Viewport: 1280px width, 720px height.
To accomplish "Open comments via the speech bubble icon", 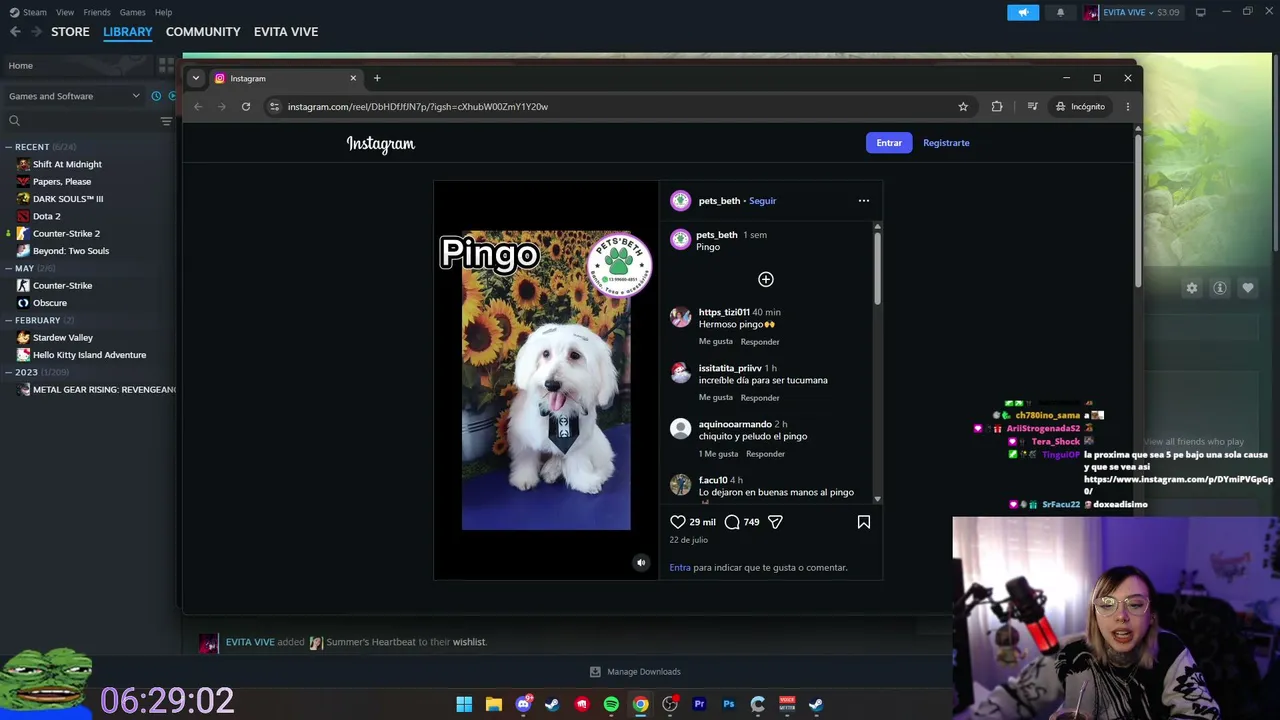I will pyautogui.click(x=732, y=522).
